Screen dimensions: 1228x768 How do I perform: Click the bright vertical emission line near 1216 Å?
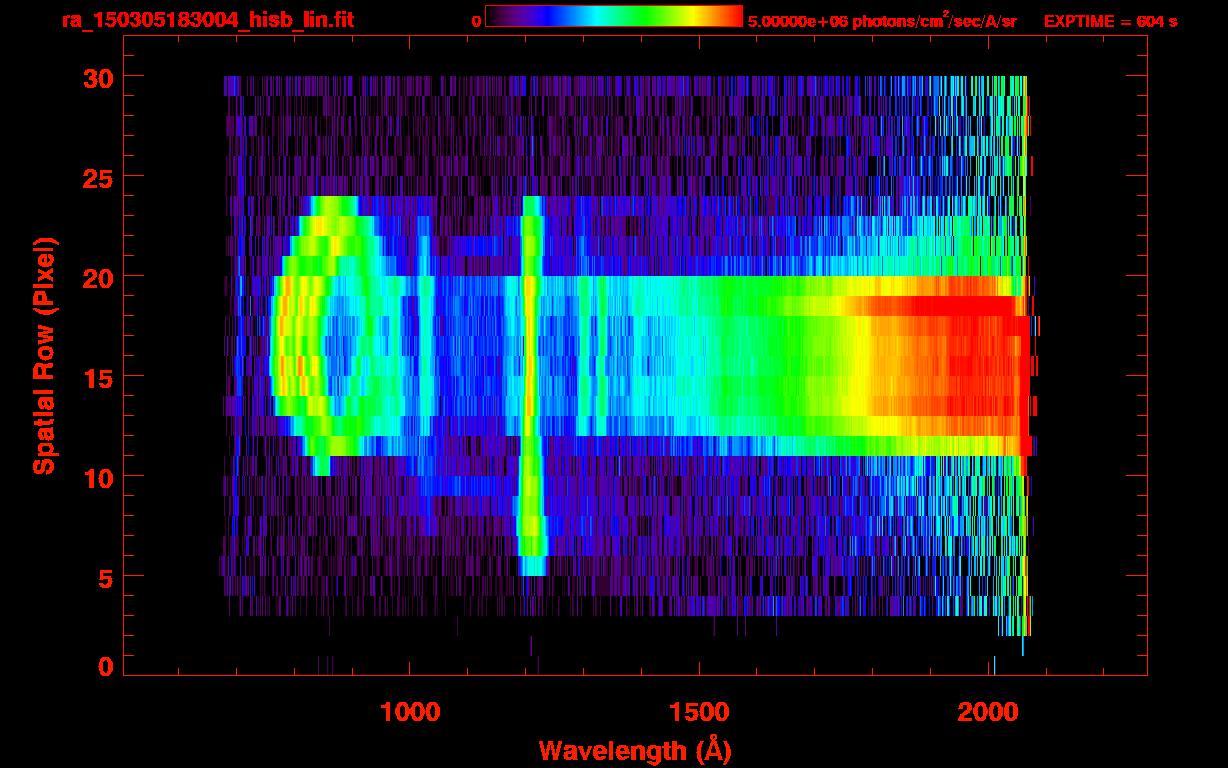click(x=531, y=385)
